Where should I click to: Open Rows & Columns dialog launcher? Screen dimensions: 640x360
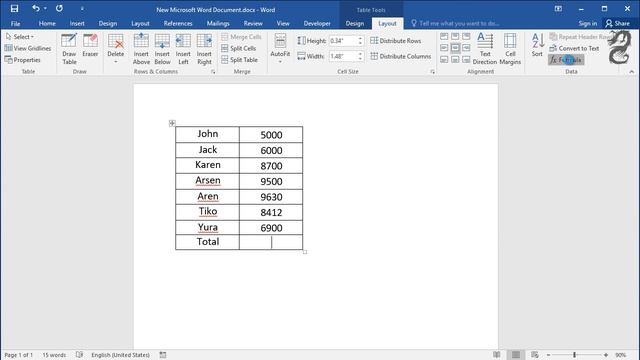213,72
